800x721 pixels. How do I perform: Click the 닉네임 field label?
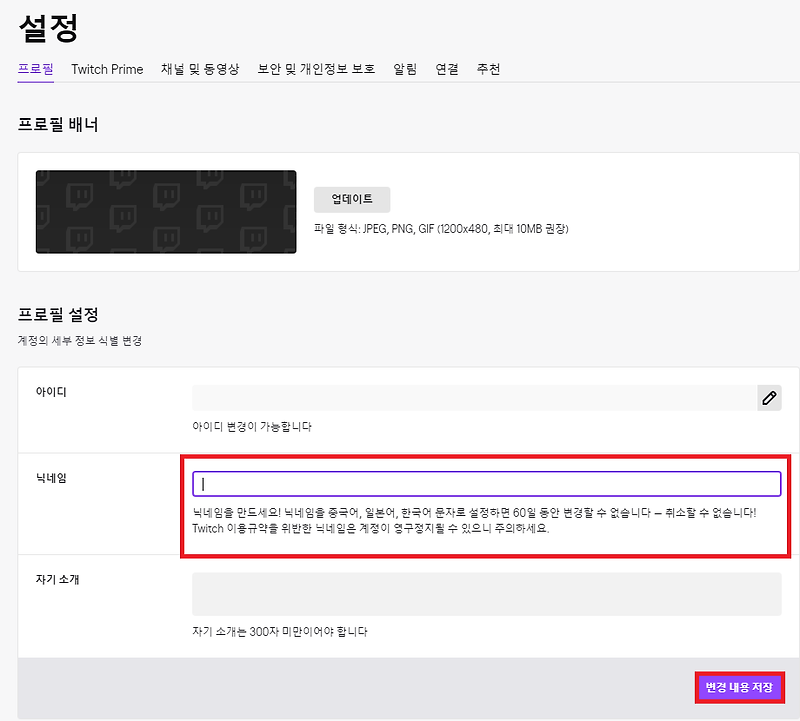[x=51, y=478]
